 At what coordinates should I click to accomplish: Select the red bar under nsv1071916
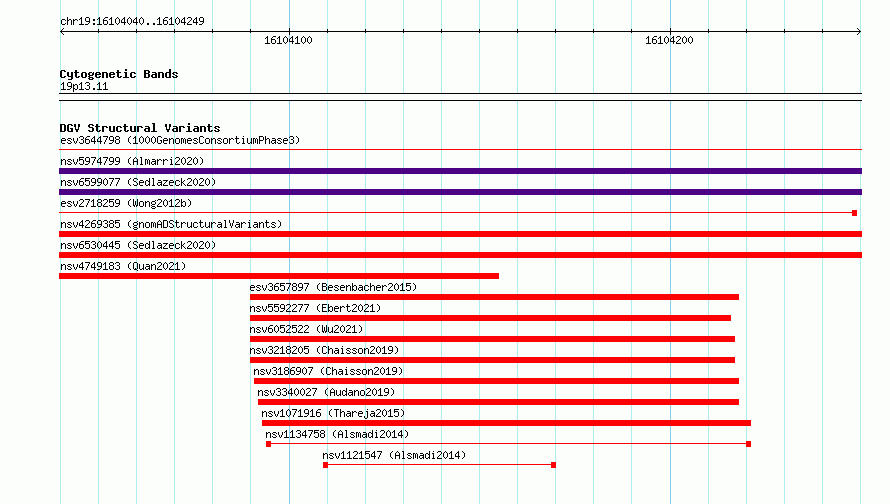(506, 423)
